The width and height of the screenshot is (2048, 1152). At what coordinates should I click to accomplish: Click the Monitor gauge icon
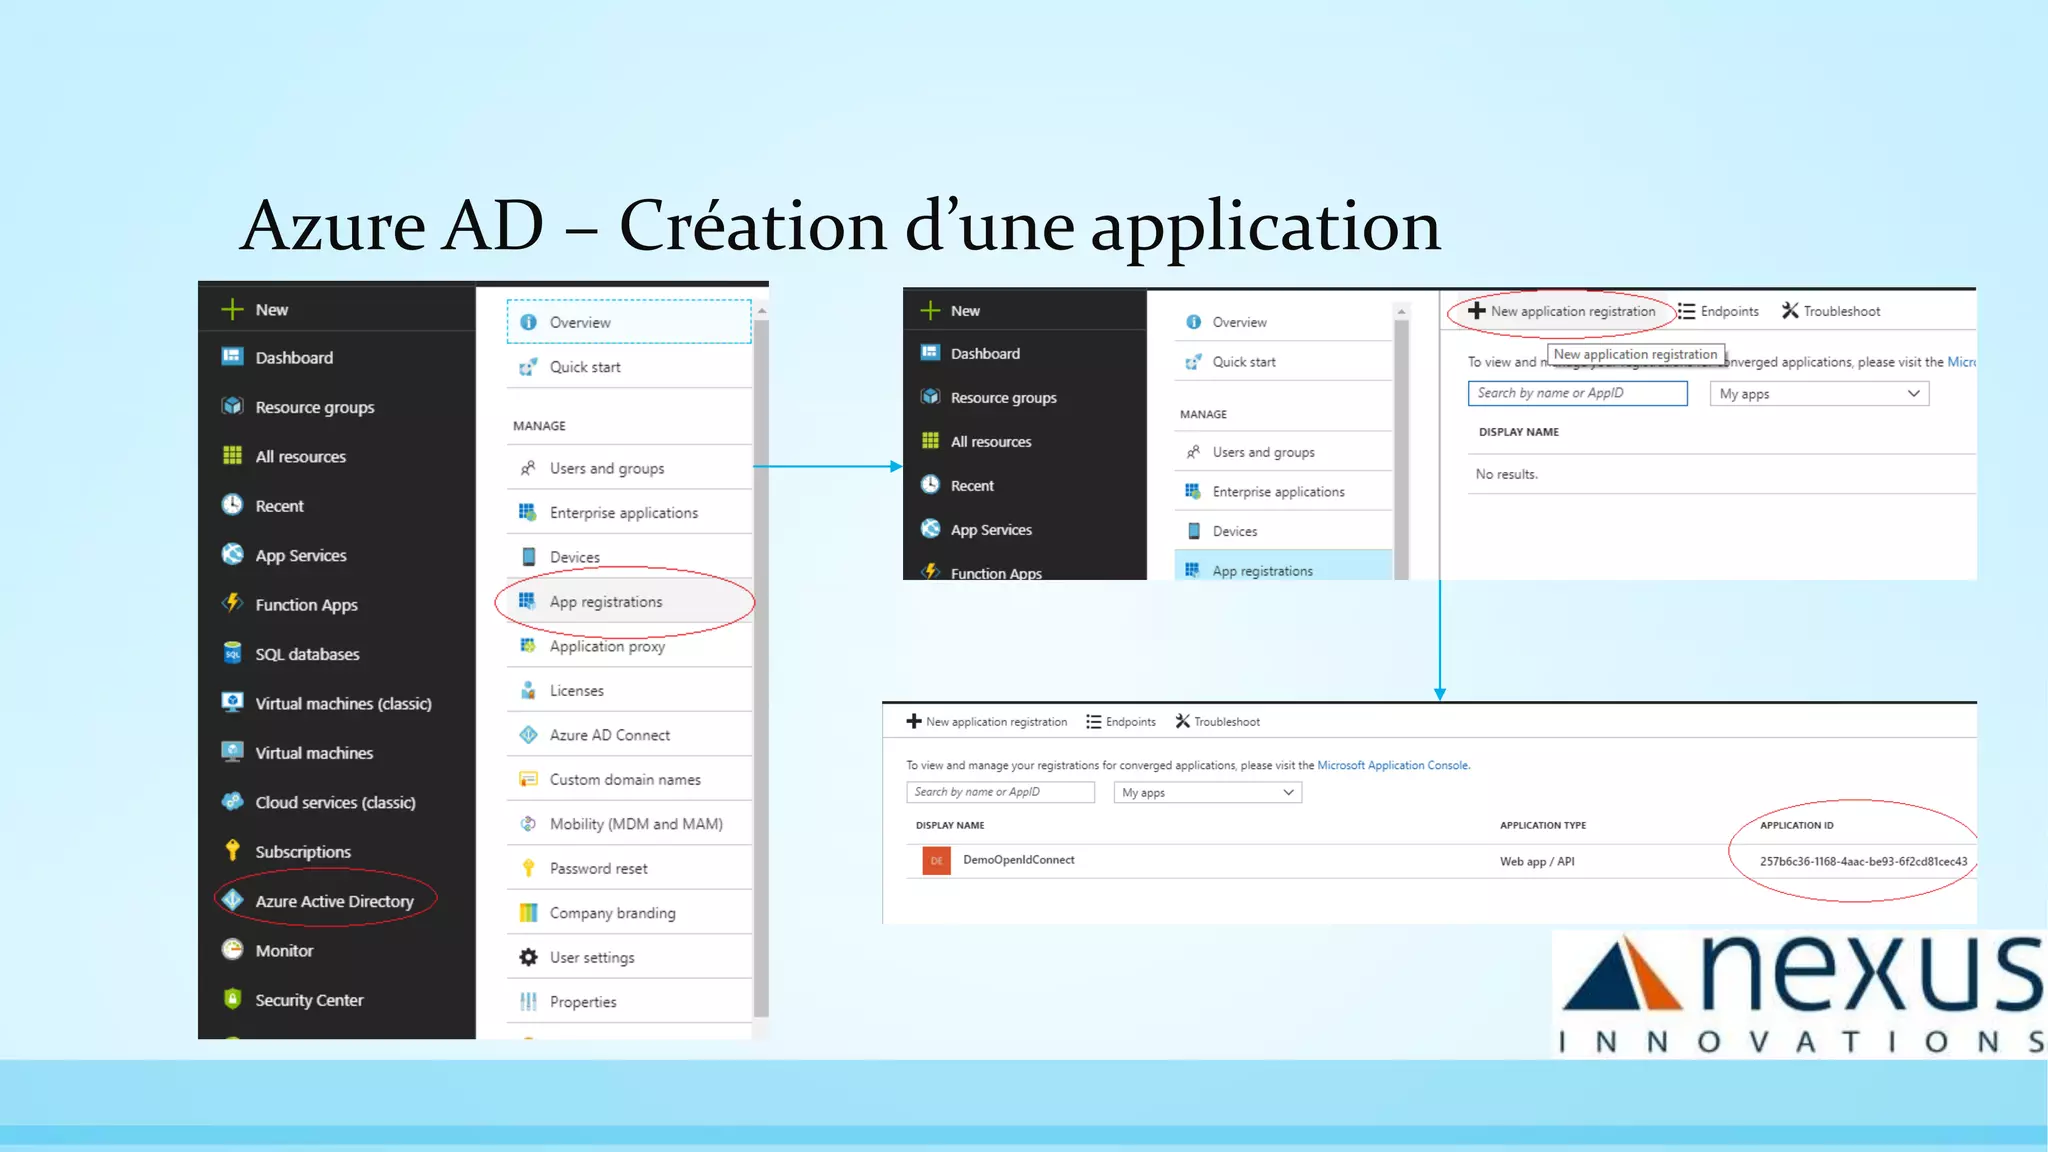[x=232, y=949]
